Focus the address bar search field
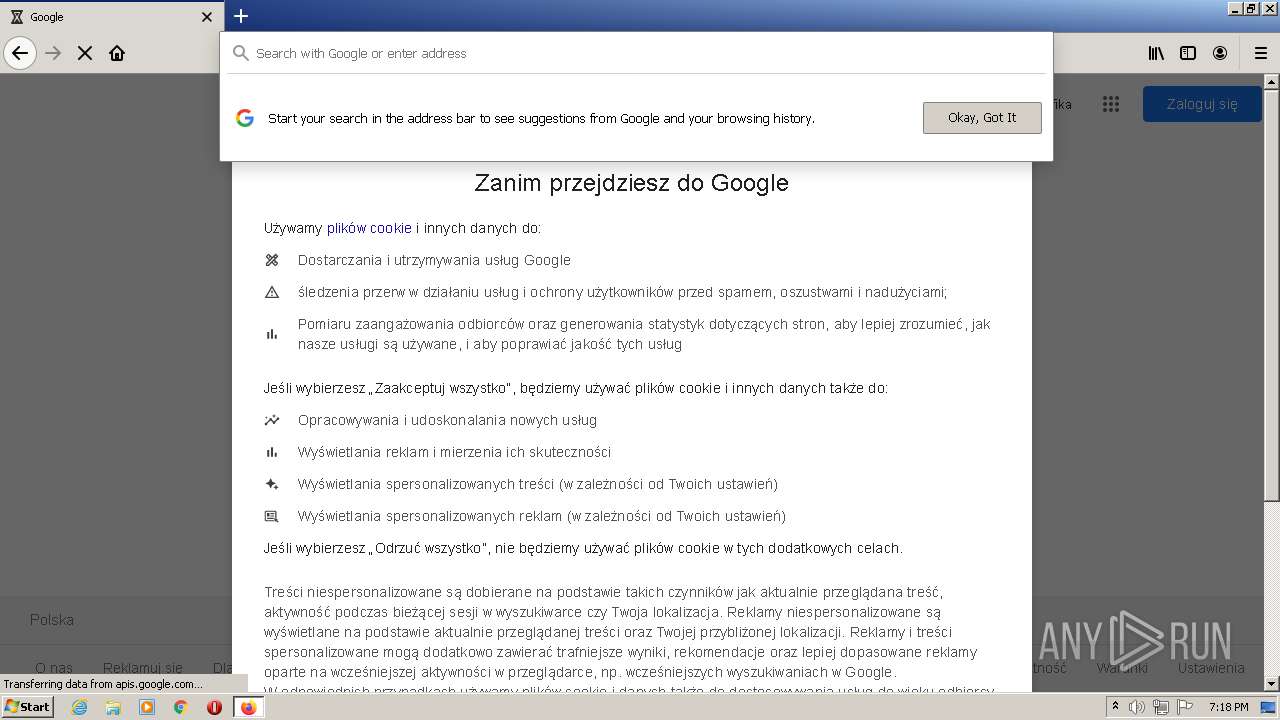 coord(636,53)
